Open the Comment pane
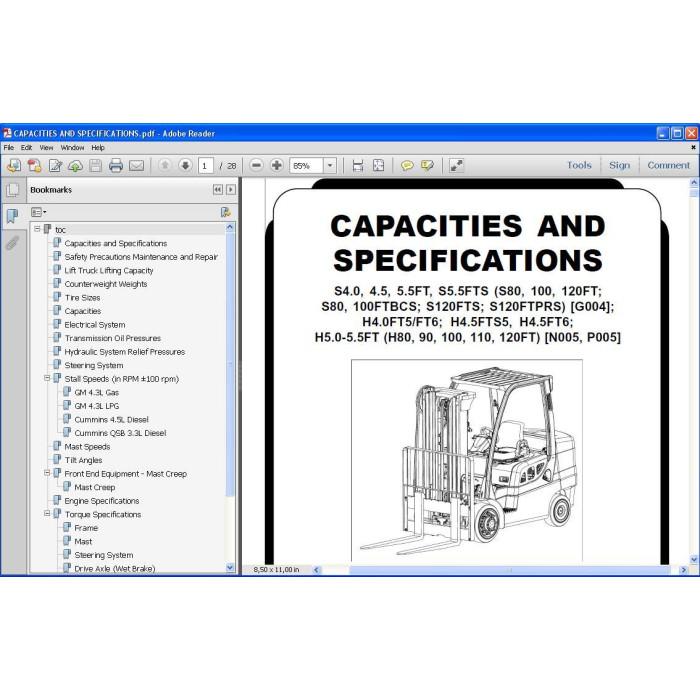The height and width of the screenshot is (700, 700). pos(668,165)
